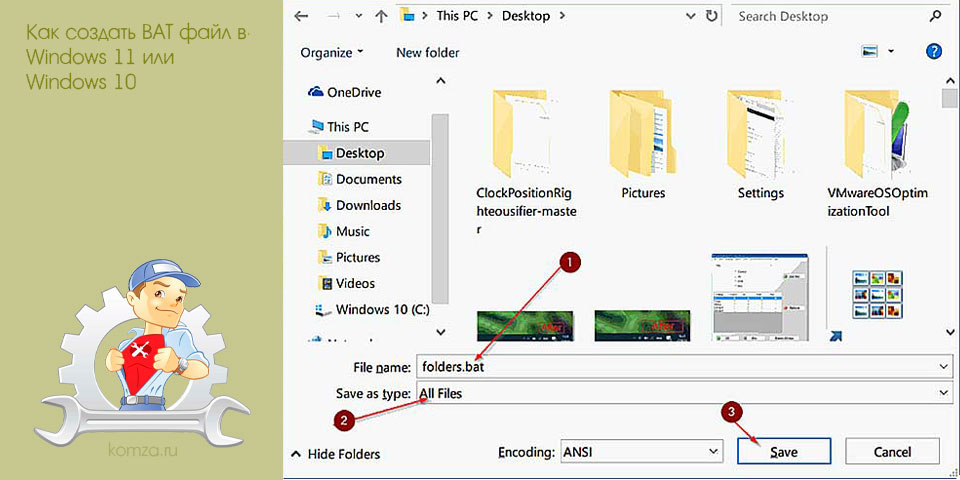Click the file list scroll down arrow
960x480 pixels.
click(x=950, y=331)
